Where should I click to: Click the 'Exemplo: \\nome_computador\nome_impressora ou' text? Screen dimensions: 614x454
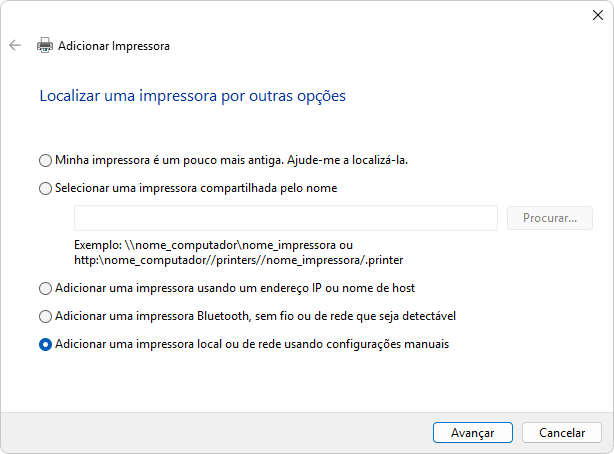pos(213,245)
